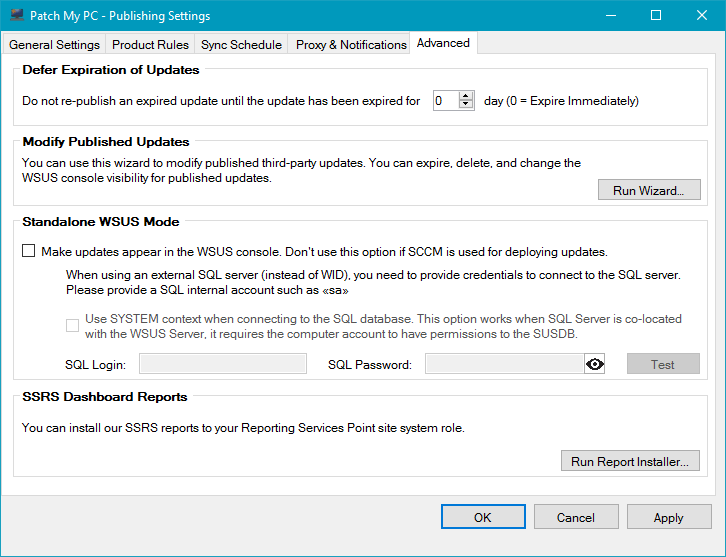
Task: Toggle the Use SYSTEM context checkbox
Action: (72, 325)
